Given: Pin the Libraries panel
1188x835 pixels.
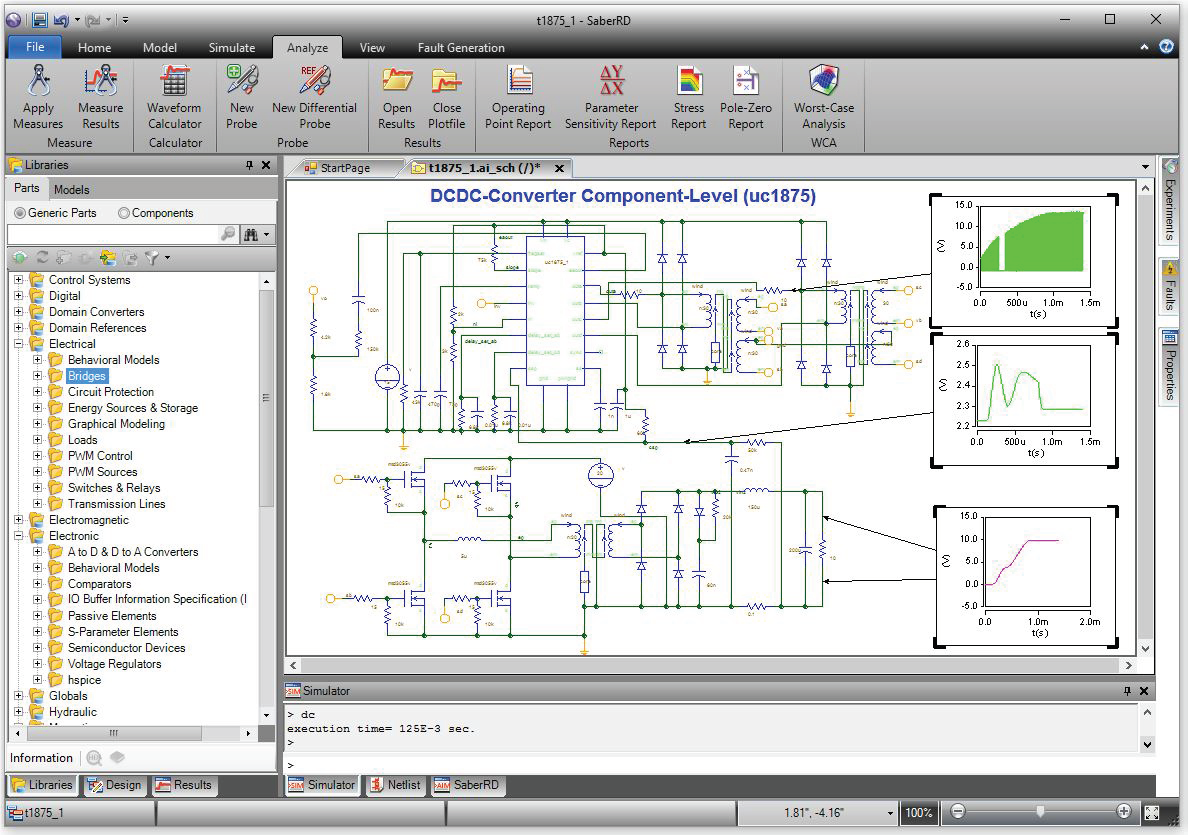Looking at the screenshot, I should 249,164.
